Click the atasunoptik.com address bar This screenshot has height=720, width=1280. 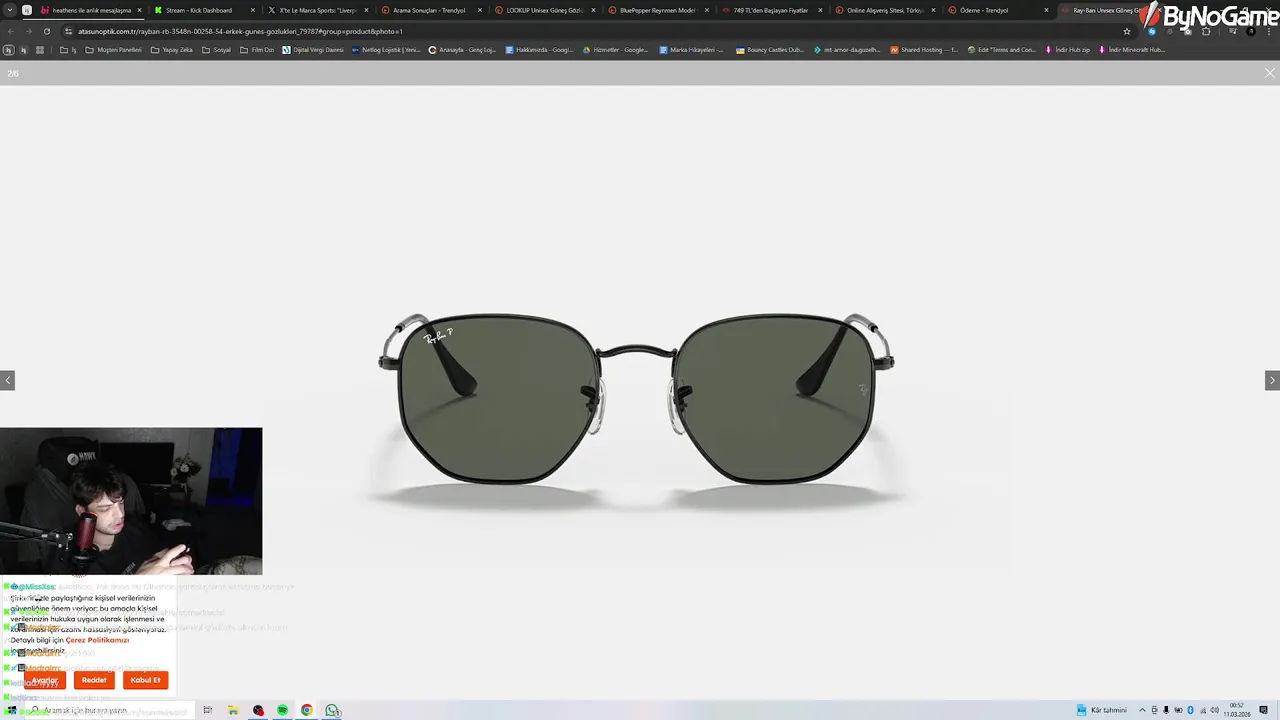[x=600, y=31]
